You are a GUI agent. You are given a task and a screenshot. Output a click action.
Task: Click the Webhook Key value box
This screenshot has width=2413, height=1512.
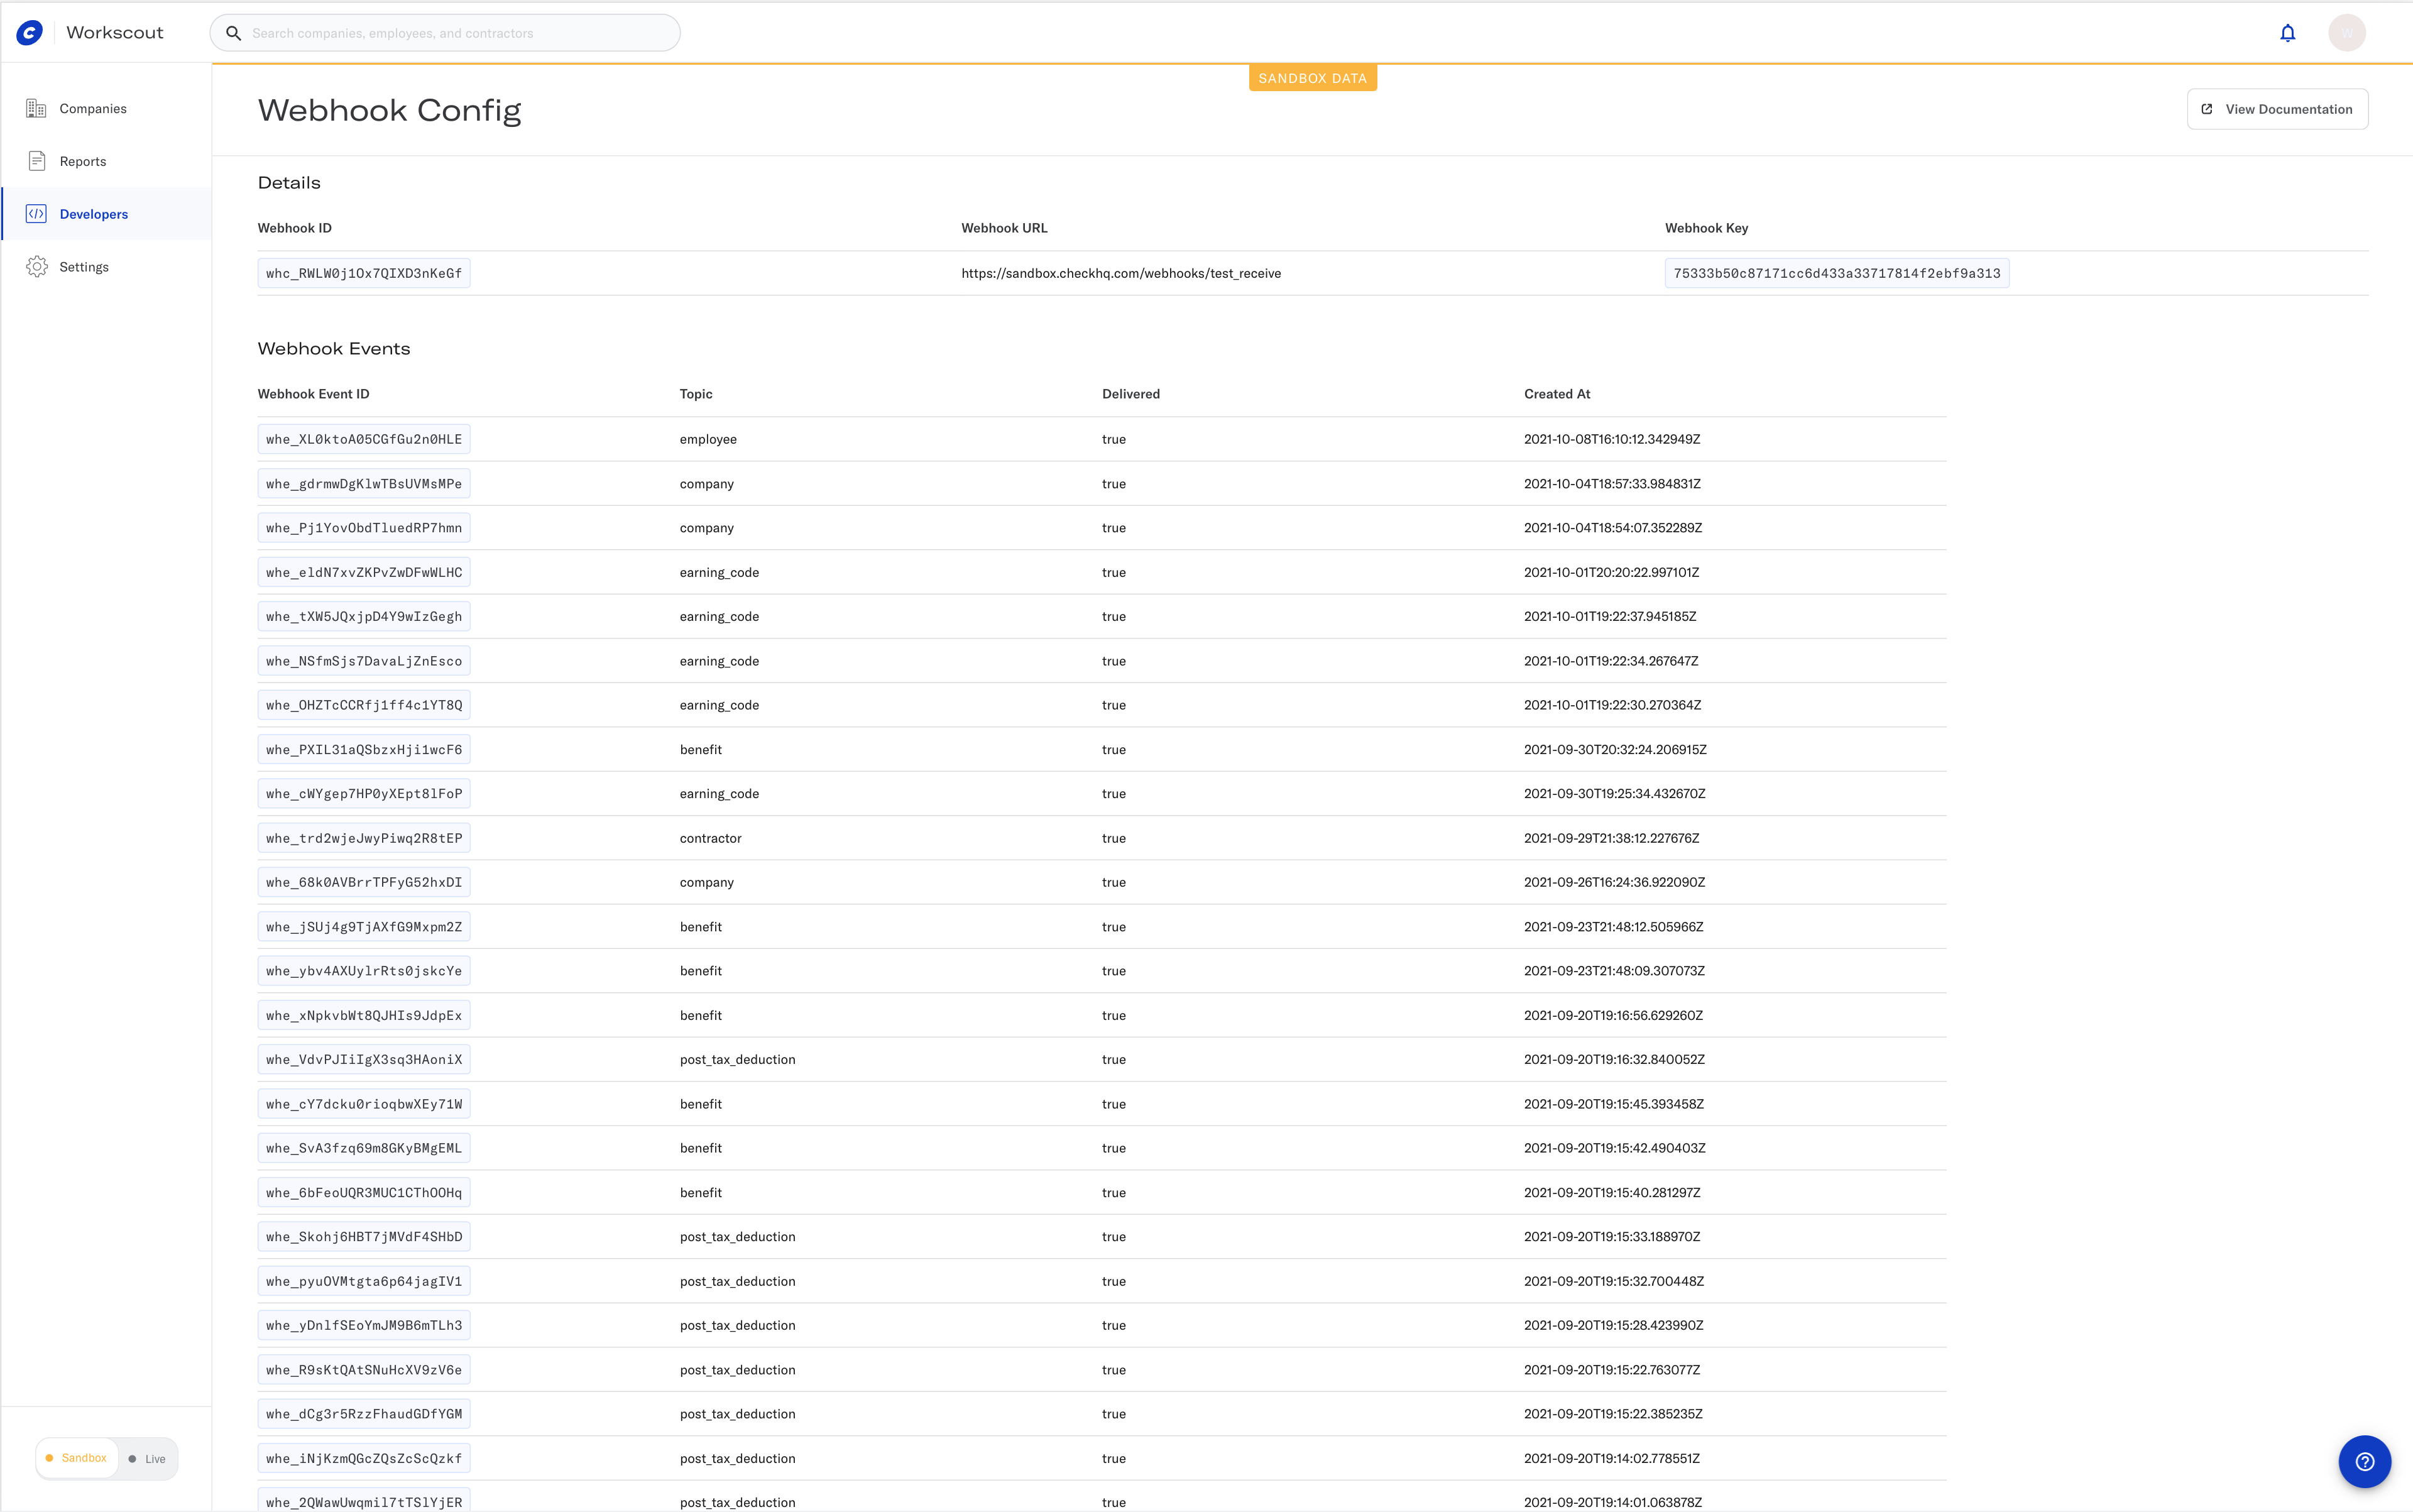(1836, 273)
